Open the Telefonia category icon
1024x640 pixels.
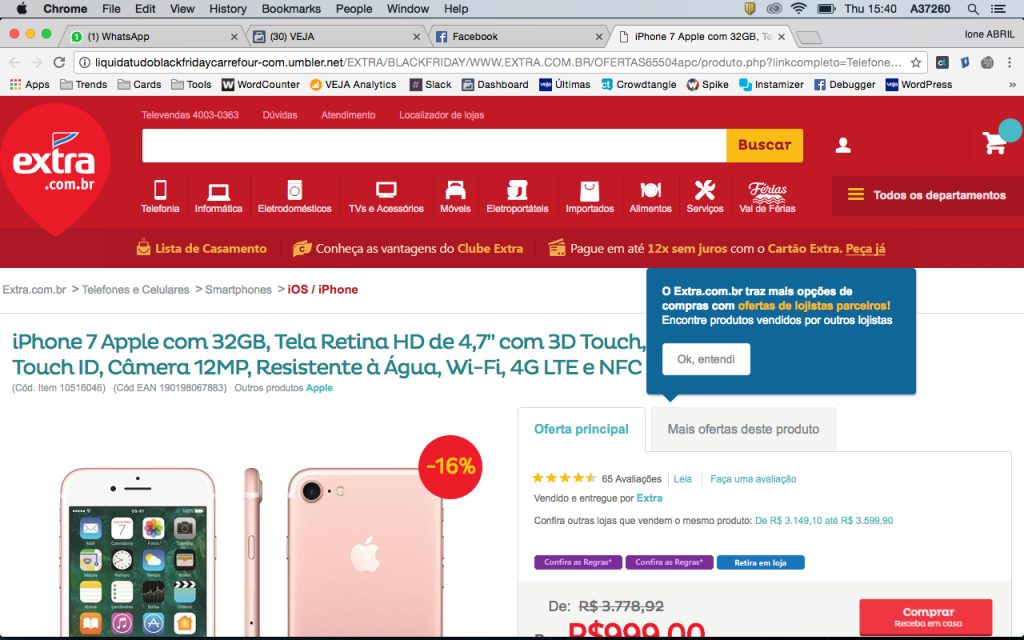(160, 197)
